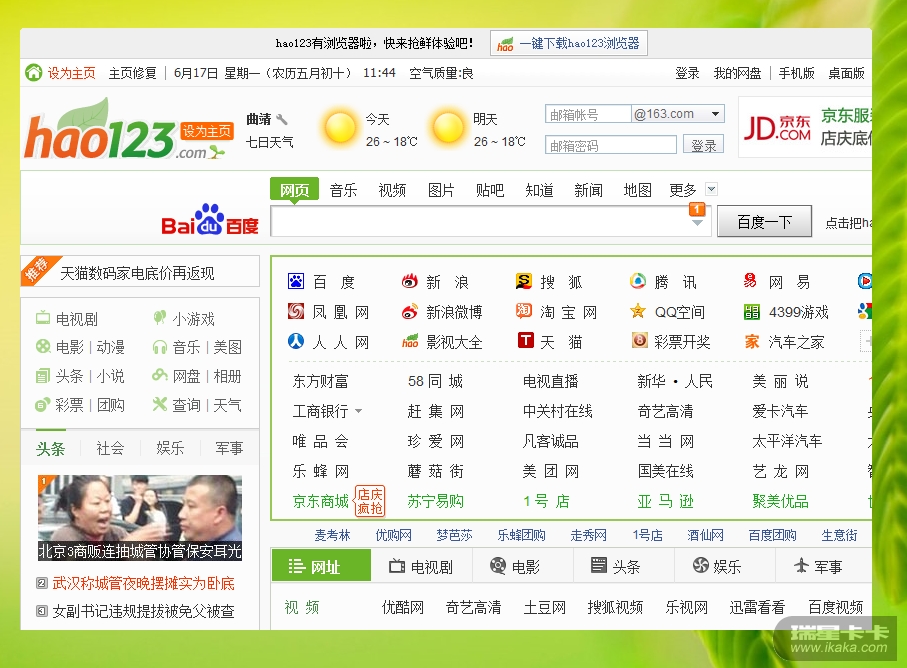This screenshot has height=668, width=907.
Task: Open the 麦考林 shopping link
Action: pyautogui.click(x=333, y=535)
